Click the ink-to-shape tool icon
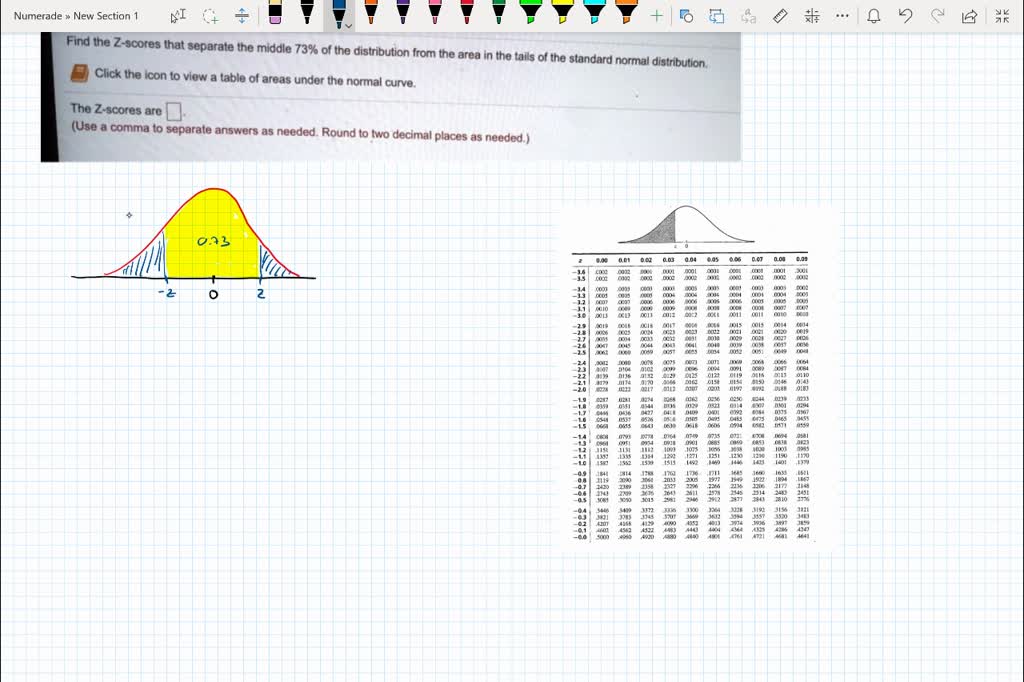Viewport: 1024px width, 682px height. (x=687, y=16)
